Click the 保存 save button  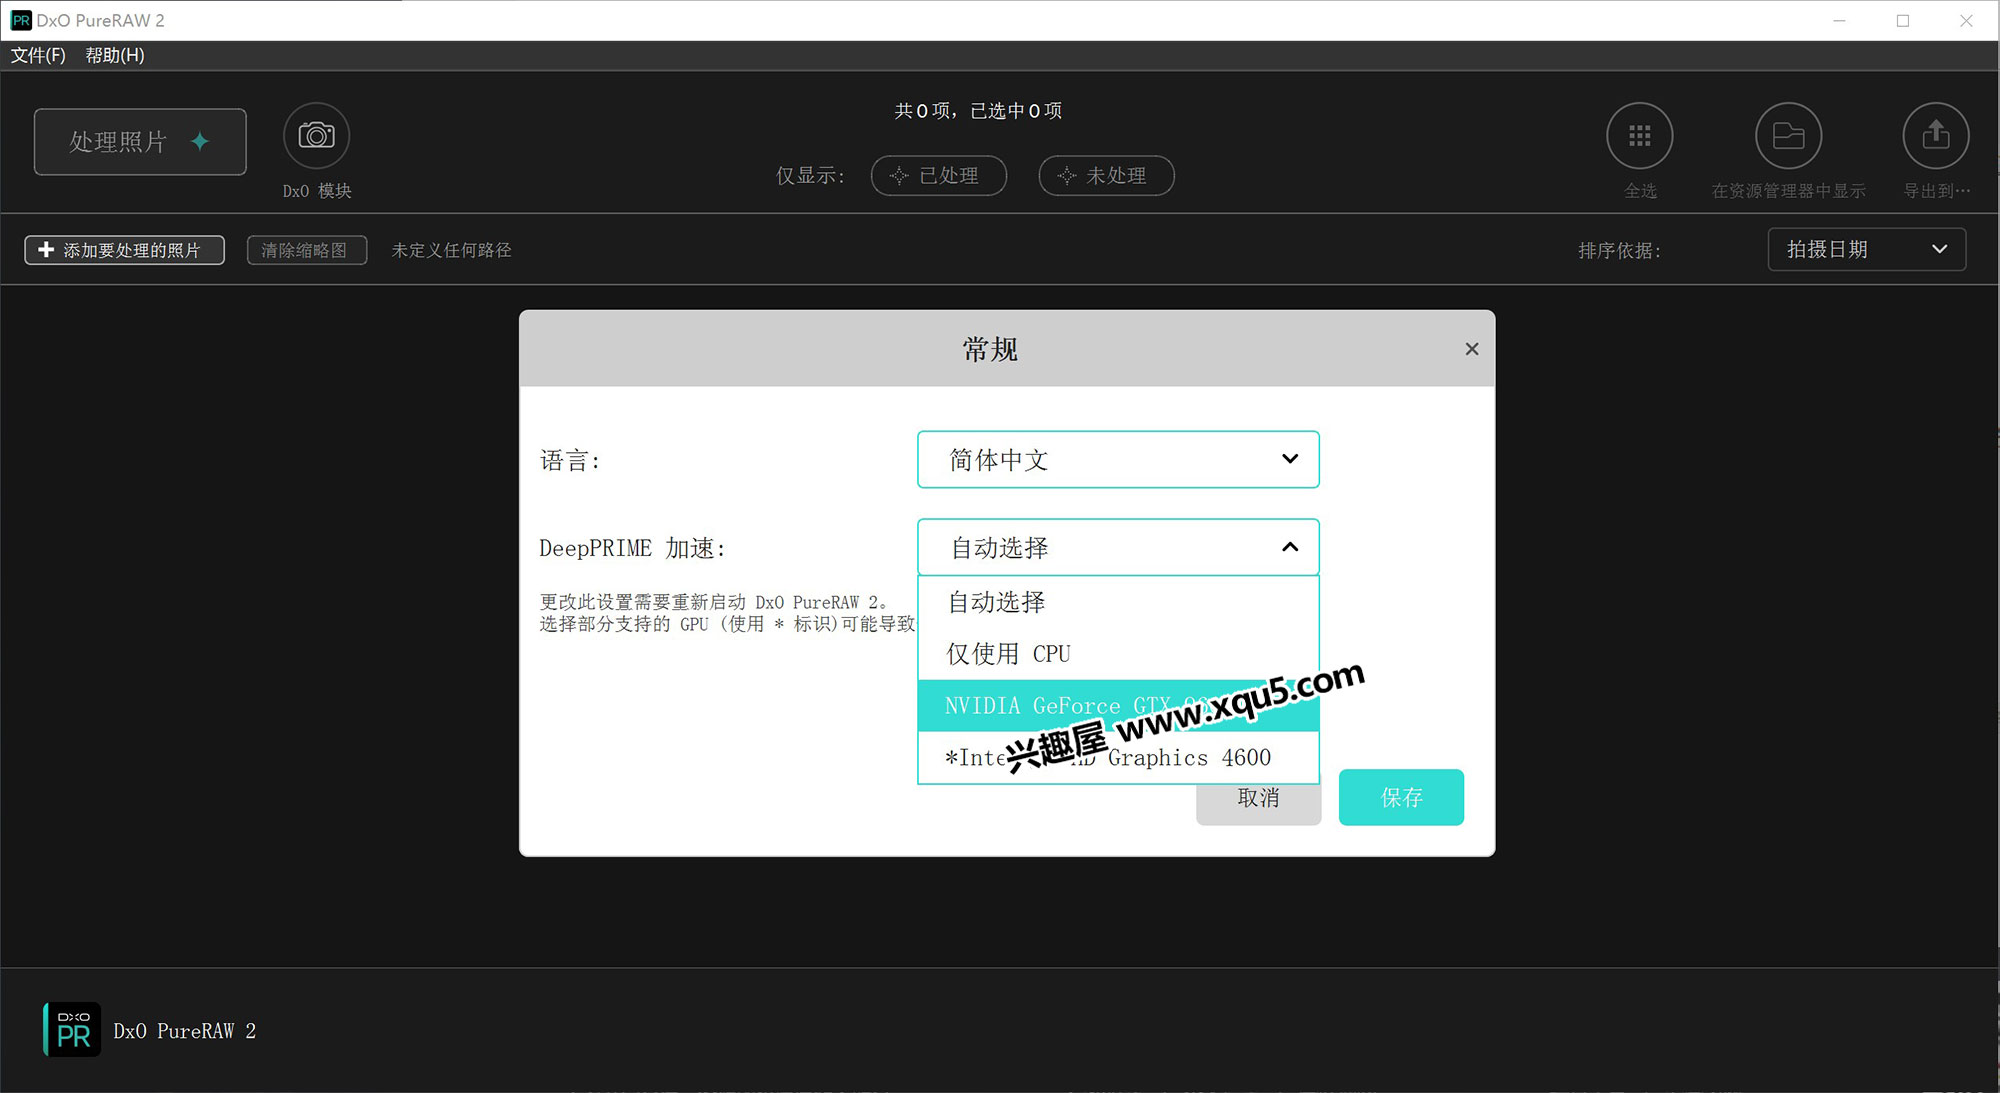coord(1400,797)
